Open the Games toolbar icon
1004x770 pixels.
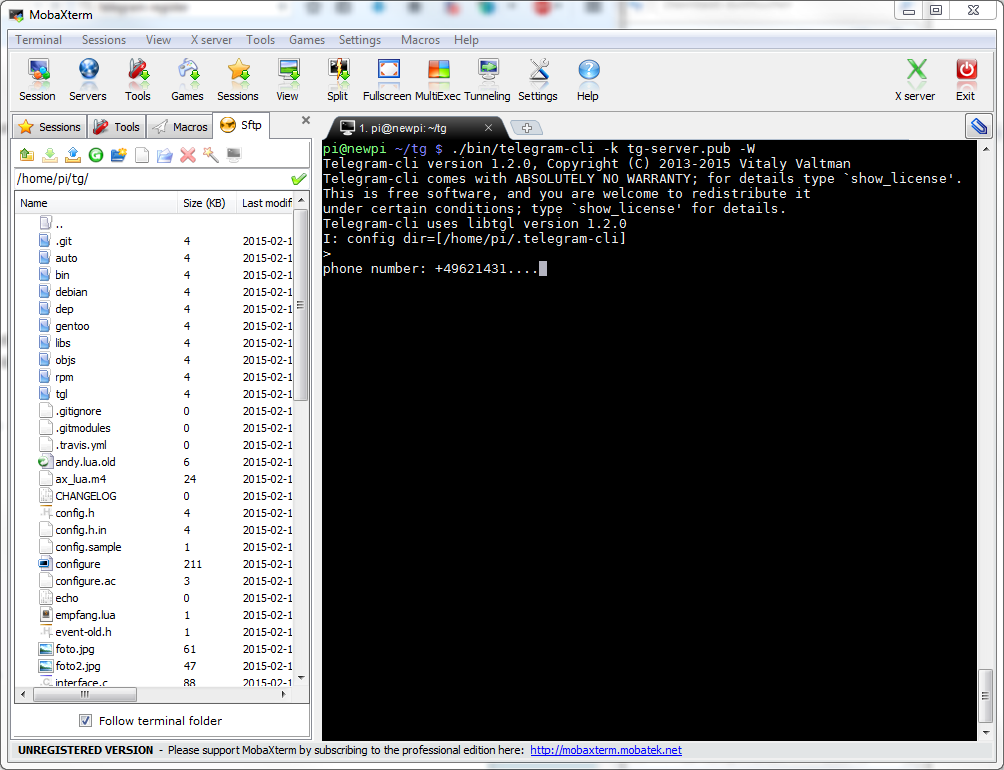pos(187,79)
